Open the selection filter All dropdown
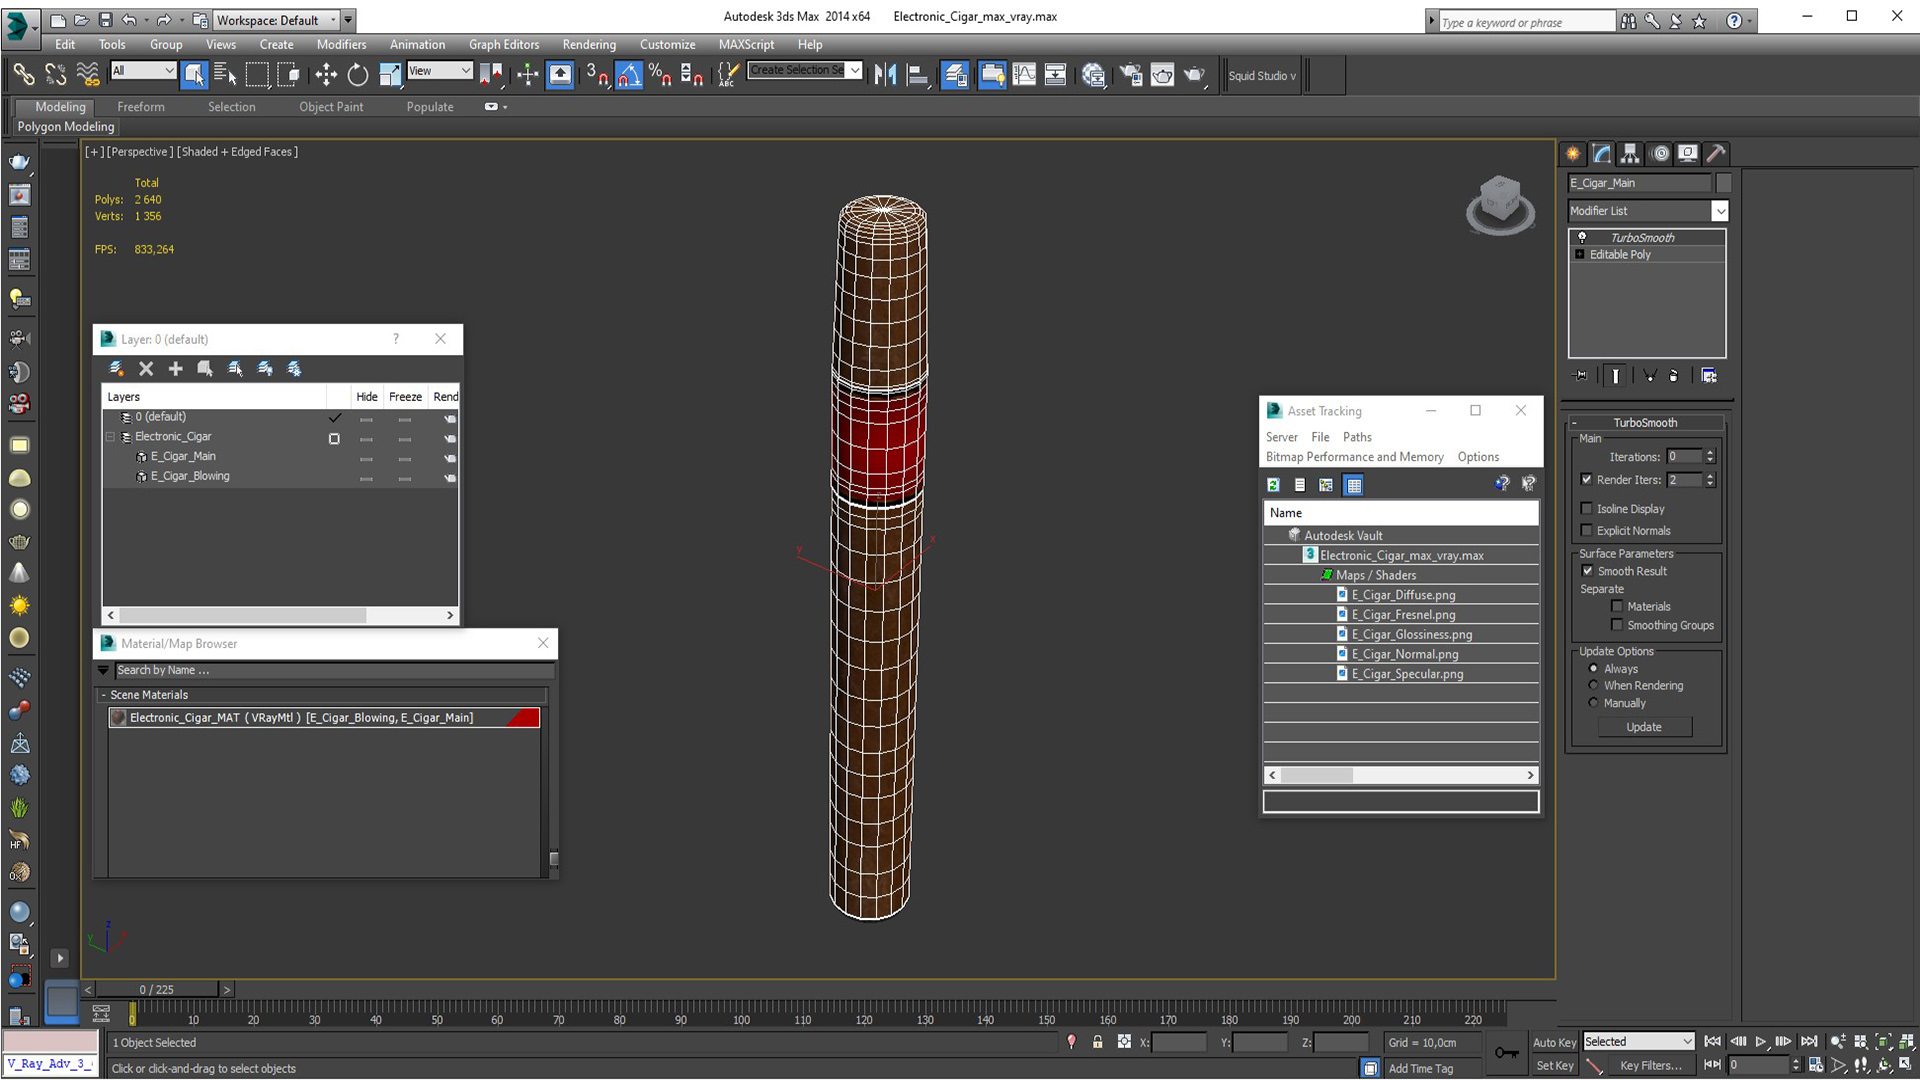 point(143,71)
